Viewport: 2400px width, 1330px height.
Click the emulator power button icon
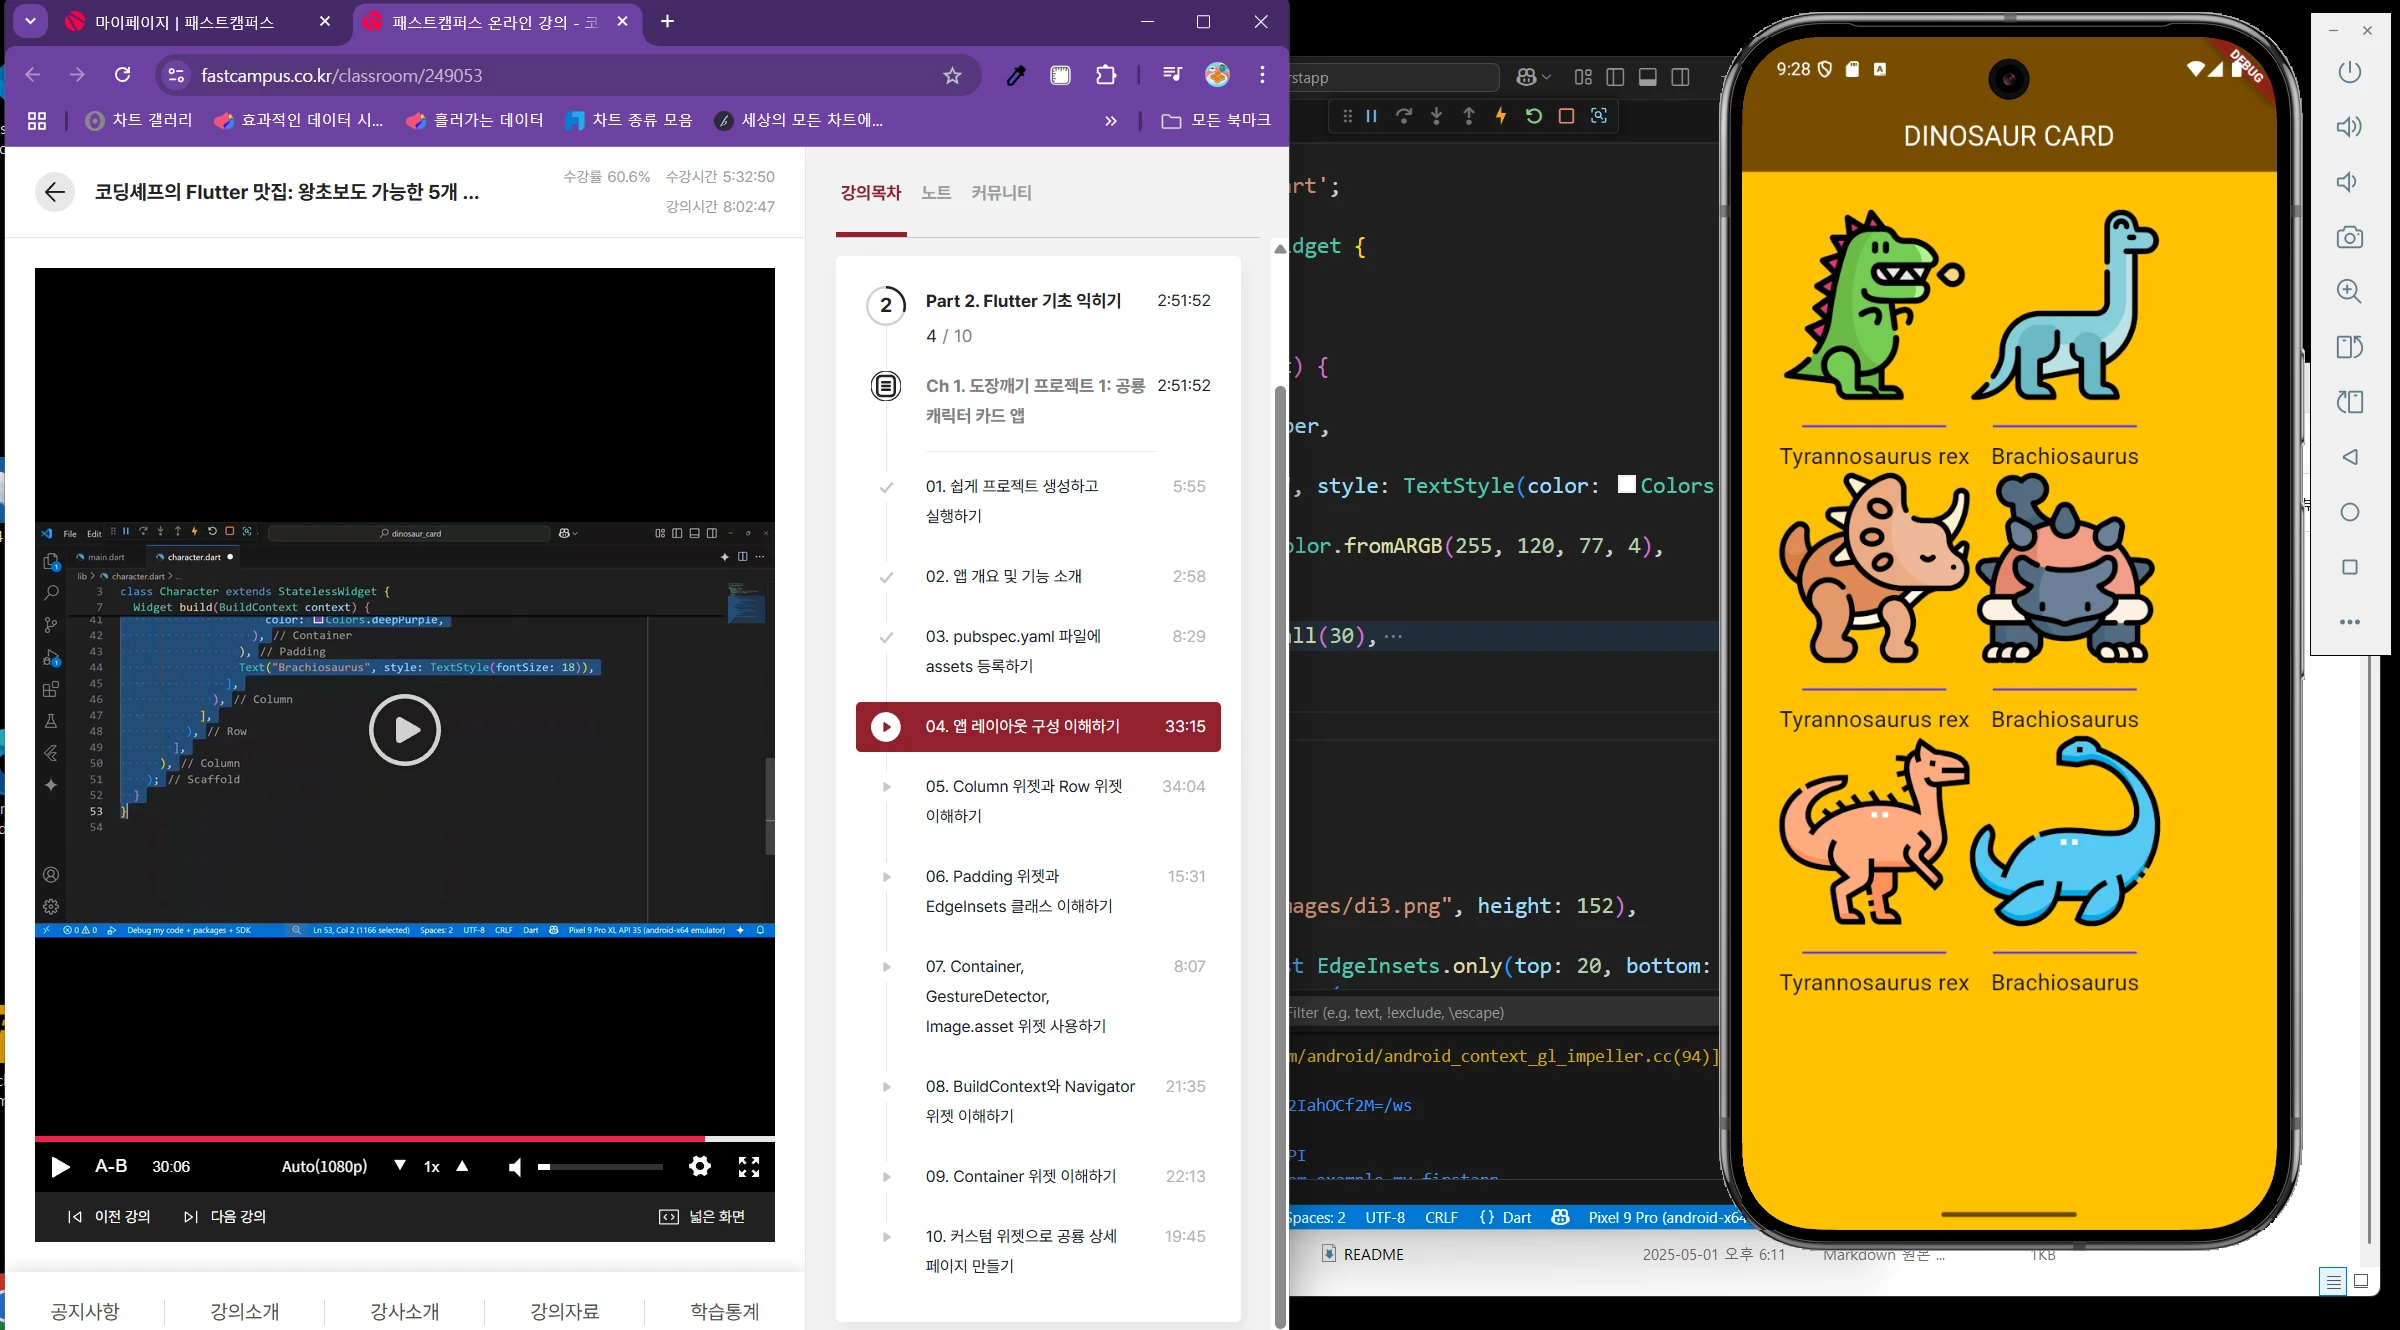coord(2349,72)
